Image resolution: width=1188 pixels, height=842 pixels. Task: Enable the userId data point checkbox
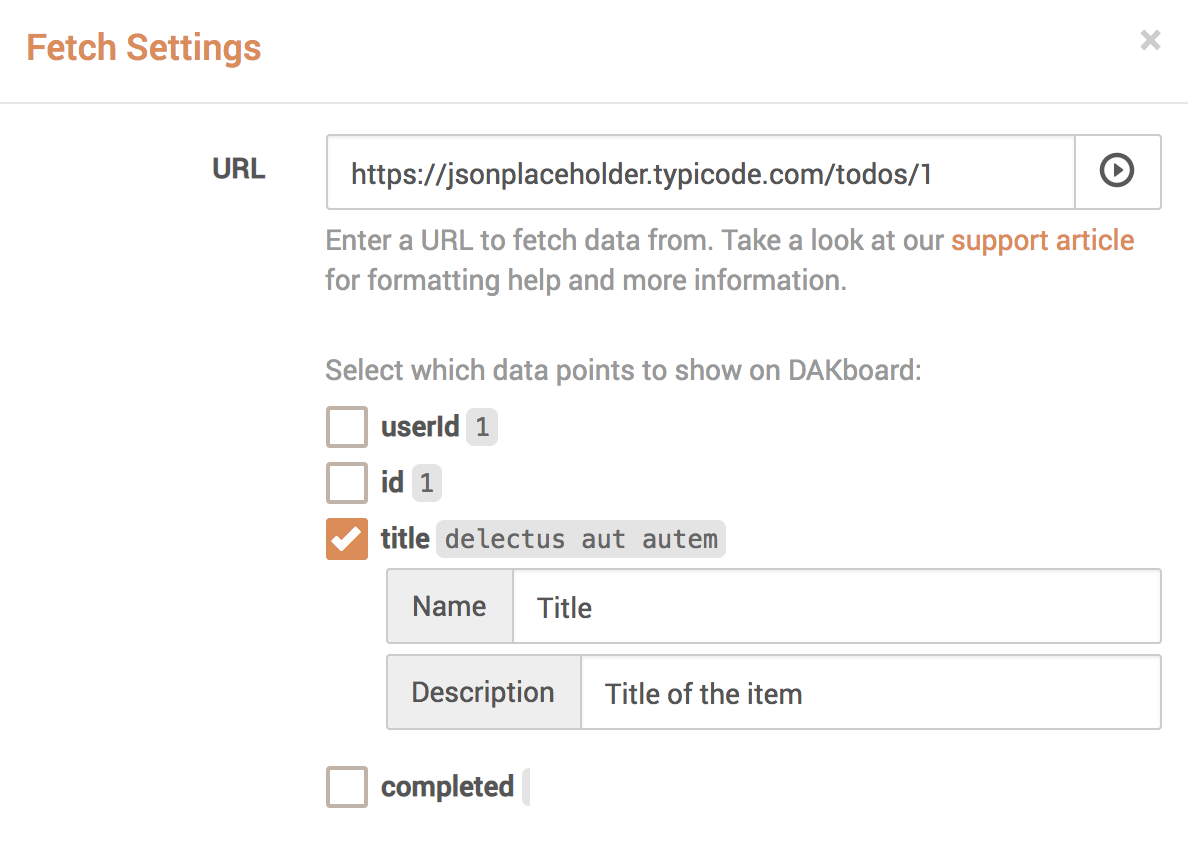click(346, 427)
